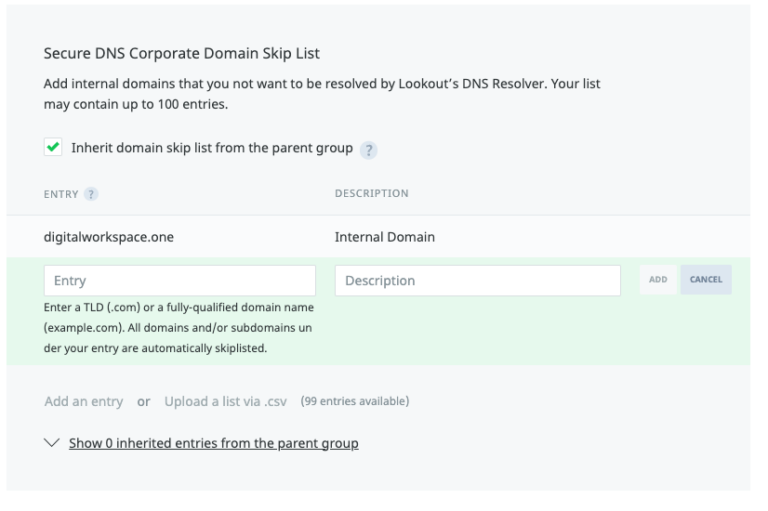The image size is (768, 511).
Task: Click the TLD helper text under Entry
Action: point(179,327)
